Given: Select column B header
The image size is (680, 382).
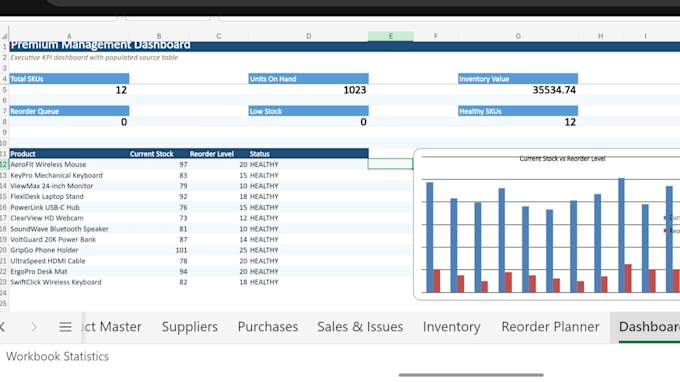Looking at the screenshot, I should pyautogui.click(x=159, y=36).
